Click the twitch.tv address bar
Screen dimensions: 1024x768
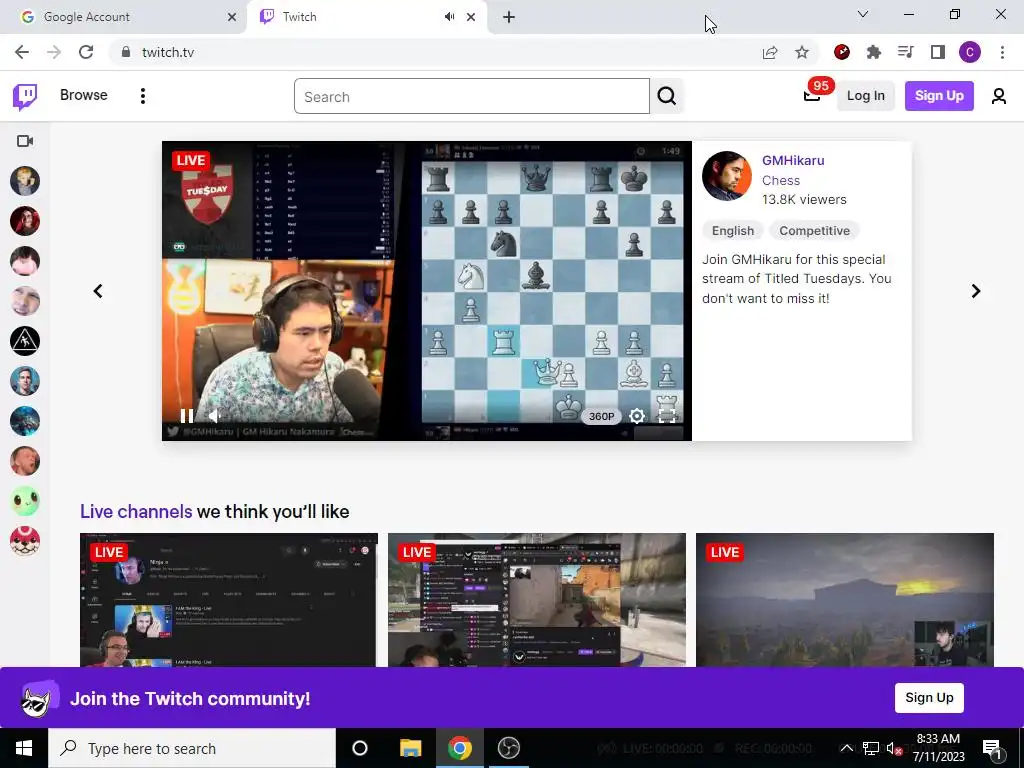point(433,52)
